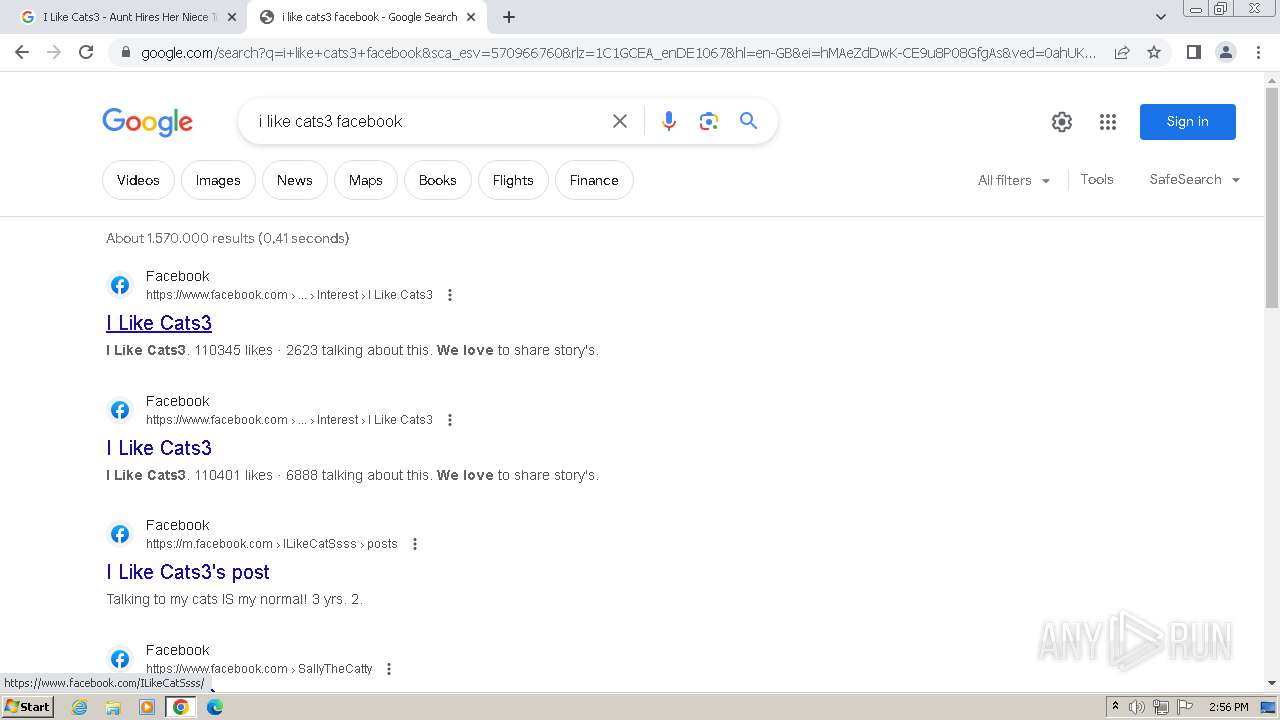Open more options for ILikeCatSsss posts result
Screen dimensions: 1280x720
[x=415, y=544]
